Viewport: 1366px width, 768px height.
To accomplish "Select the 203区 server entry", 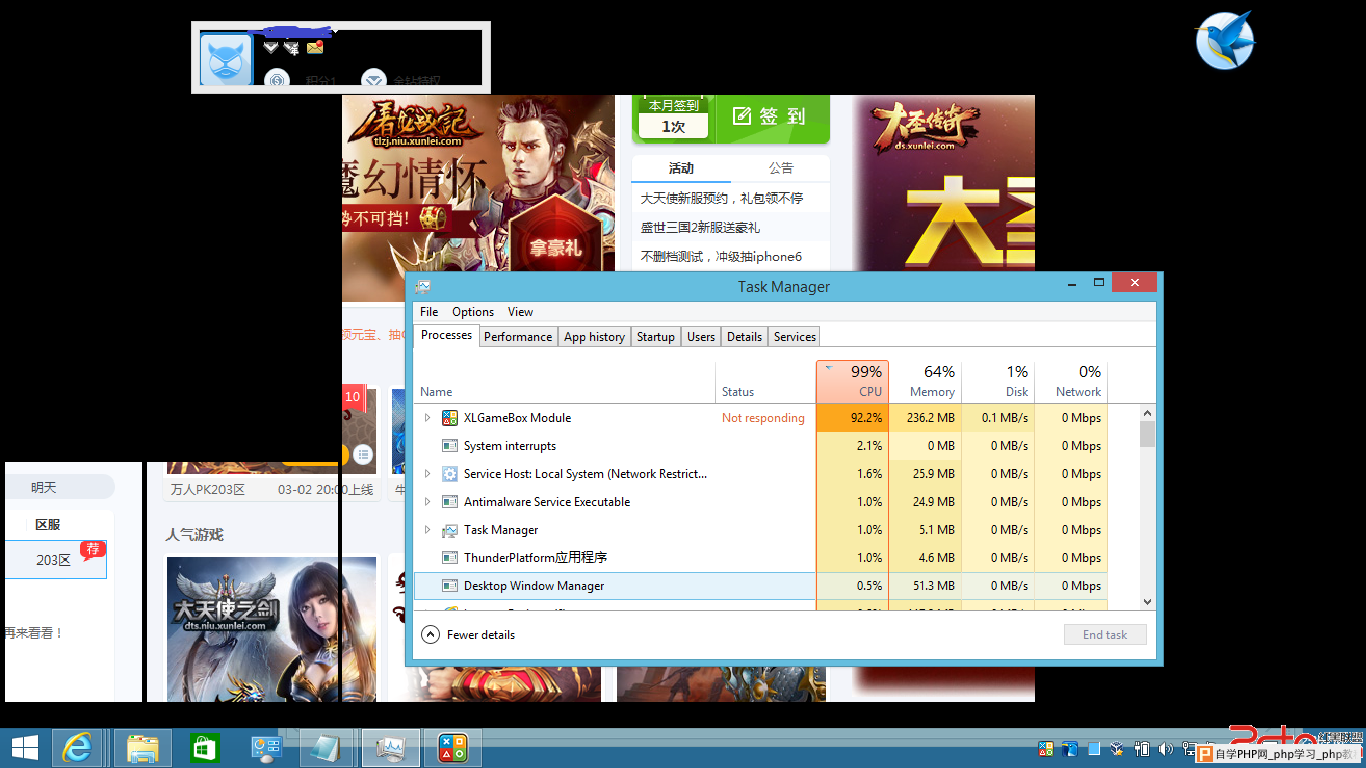I will [56, 560].
